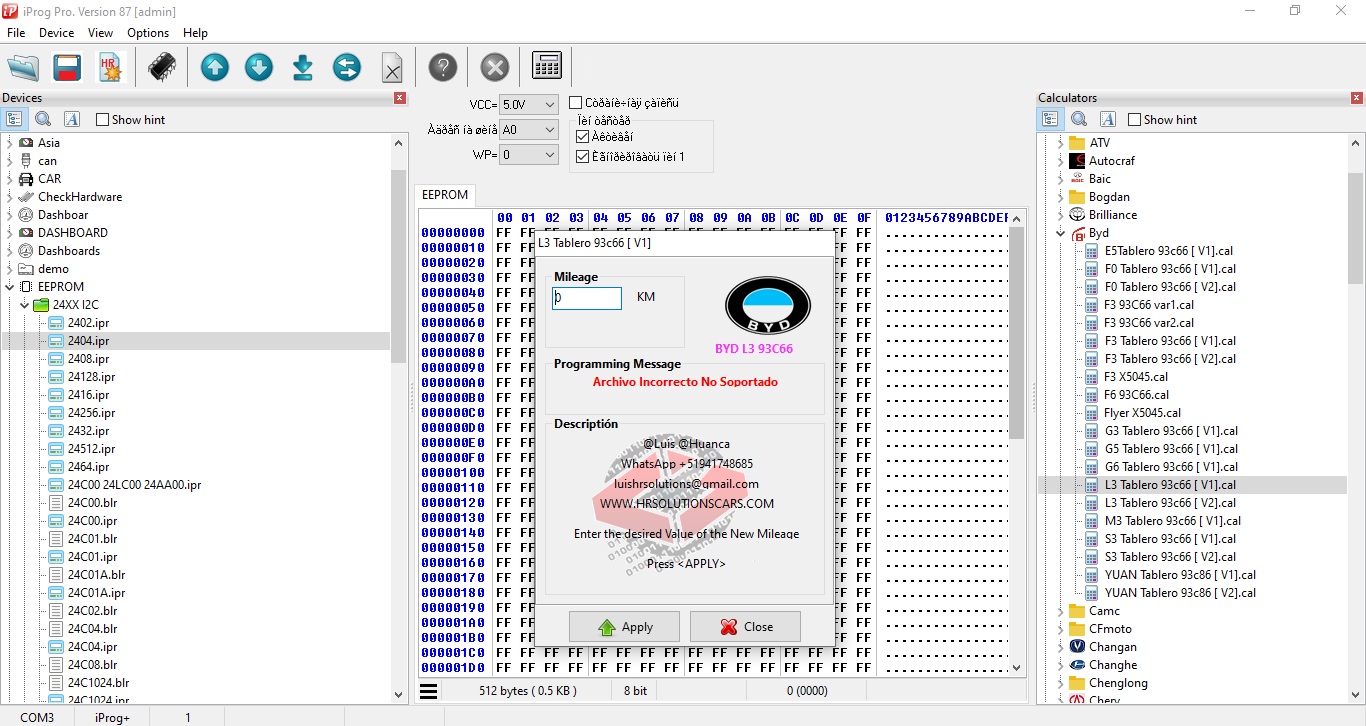The image size is (1366, 726).
Task: Select 2402.ipr in Devices tree
Action: (88, 323)
